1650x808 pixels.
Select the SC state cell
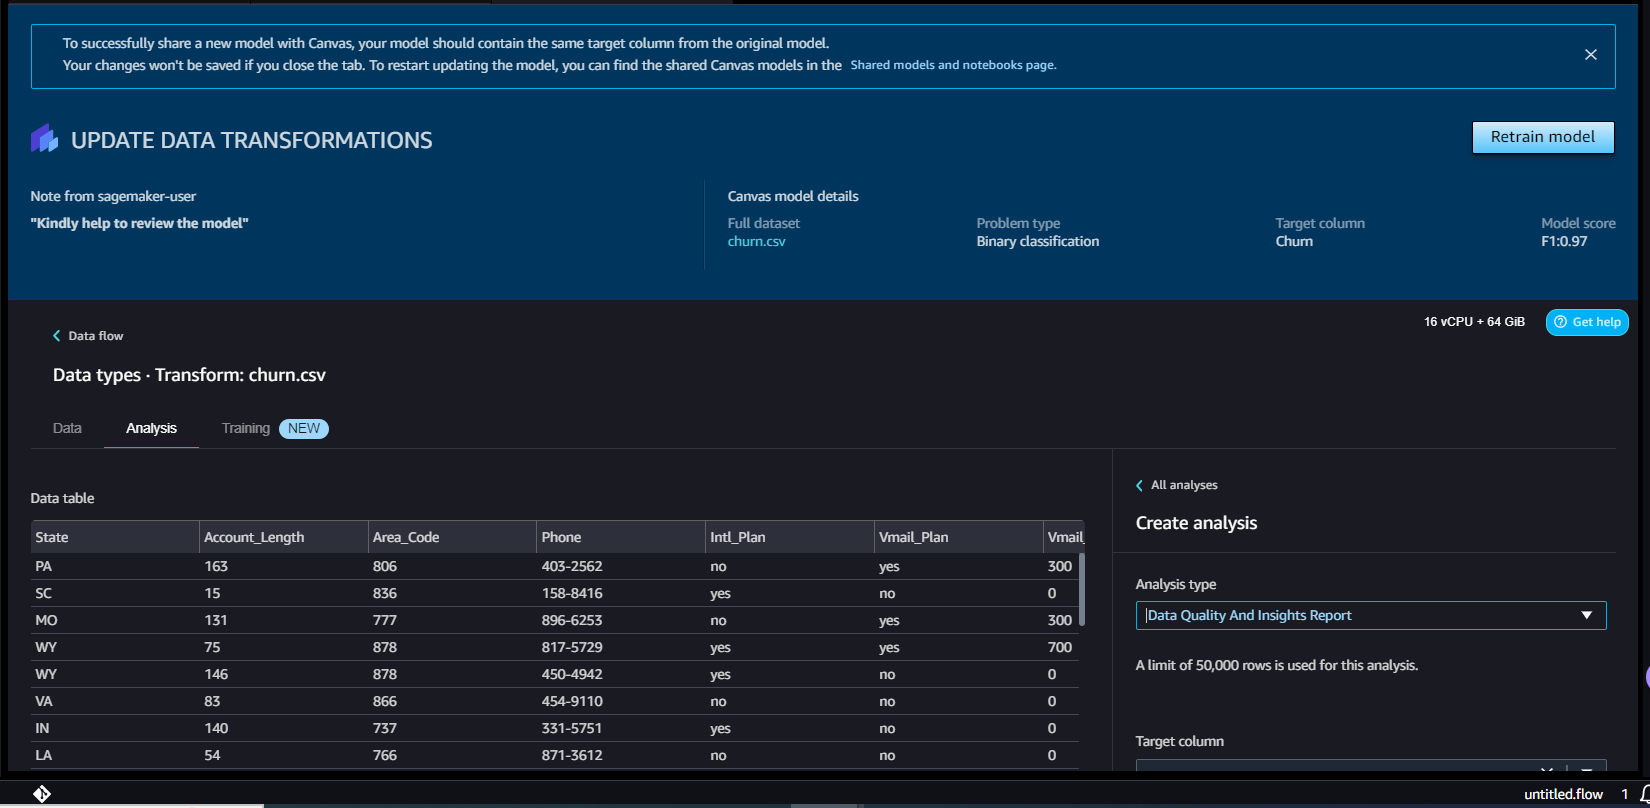pos(44,593)
